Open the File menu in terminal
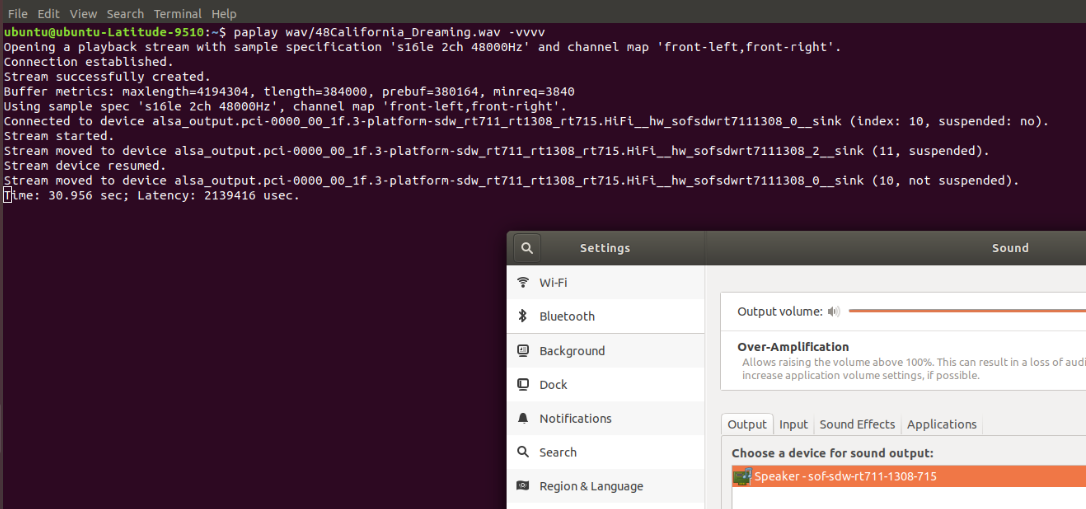The height and width of the screenshot is (509, 1086). pos(17,14)
